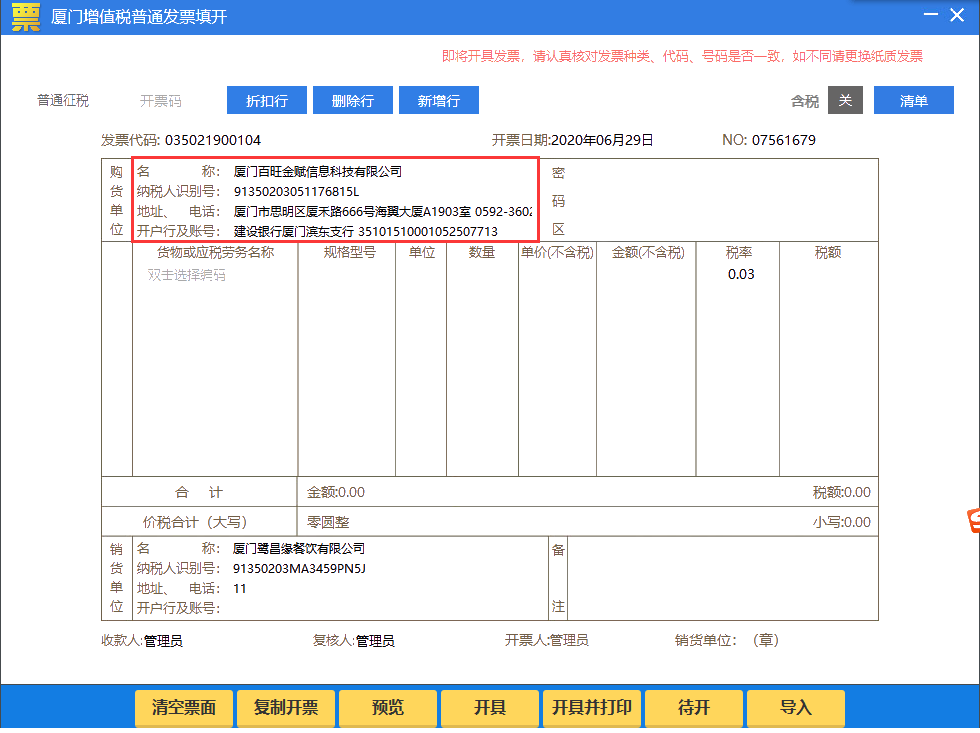Open the 预览 preview
Image resolution: width=980 pixels, height=733 pixels.
388,707
